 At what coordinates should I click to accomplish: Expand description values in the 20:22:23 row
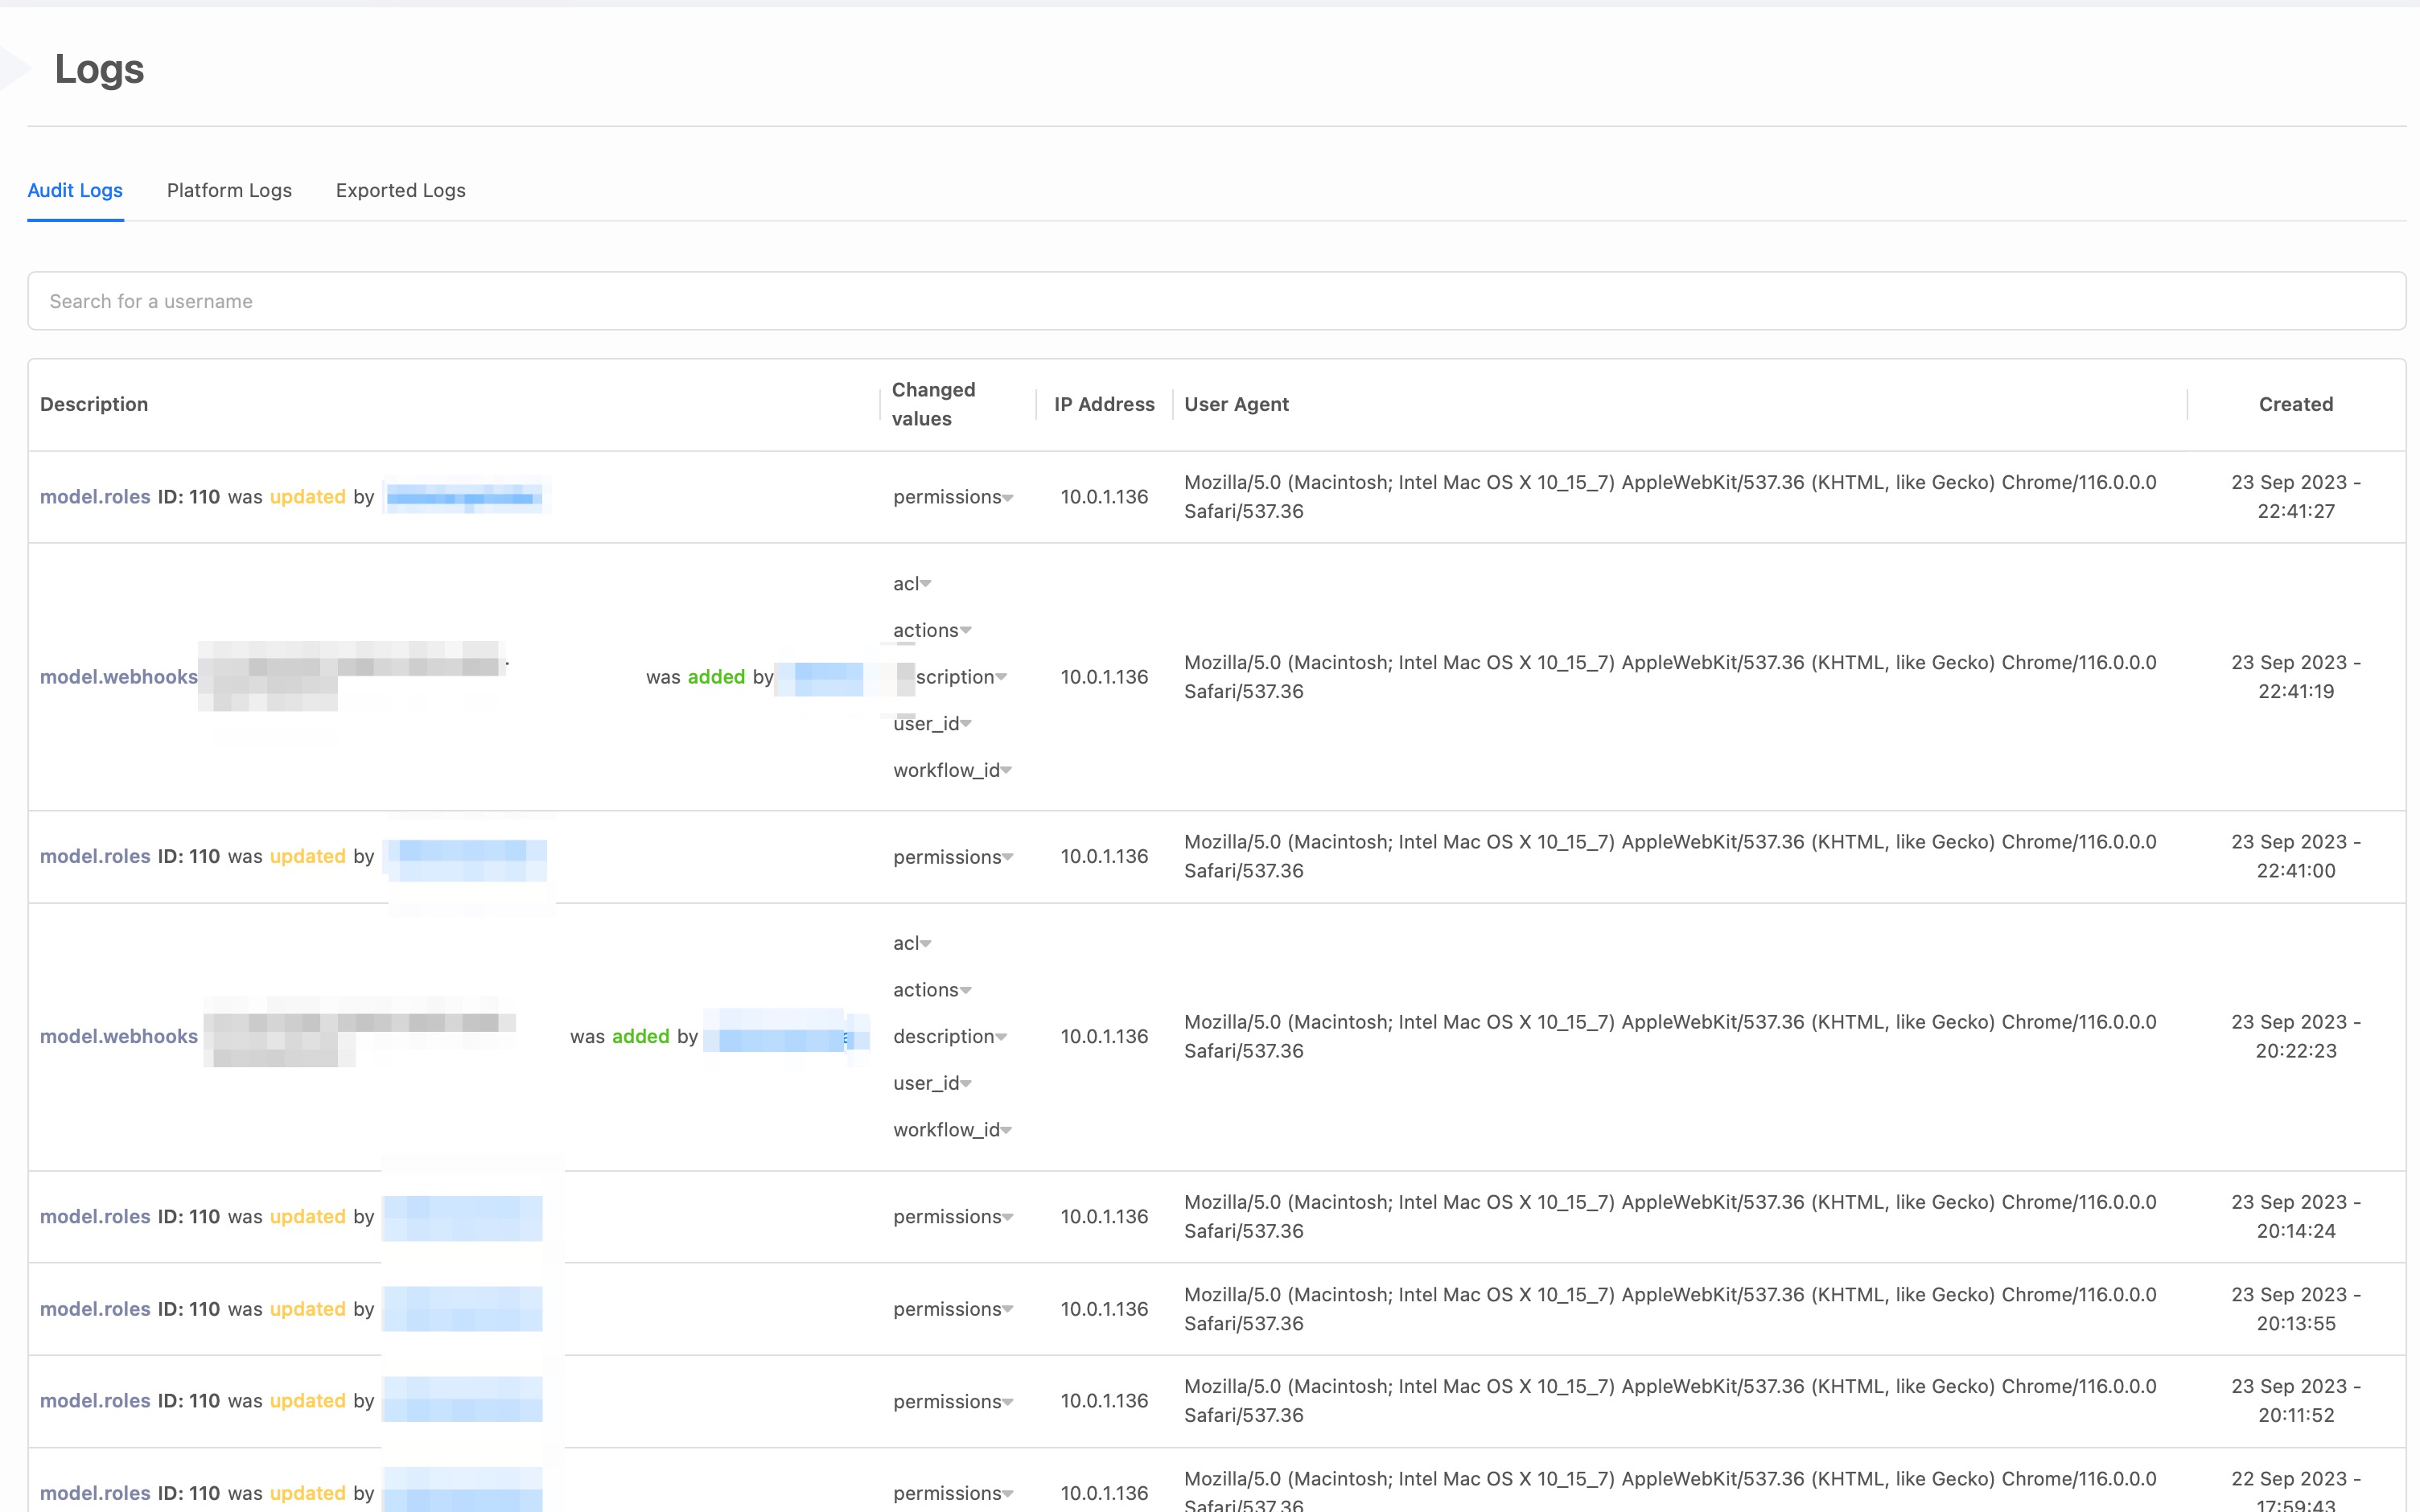coord(949,1036)
